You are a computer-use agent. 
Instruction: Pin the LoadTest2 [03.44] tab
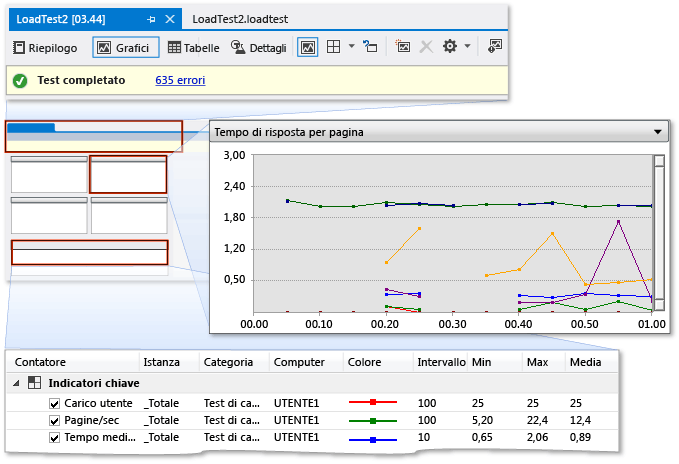151,19
